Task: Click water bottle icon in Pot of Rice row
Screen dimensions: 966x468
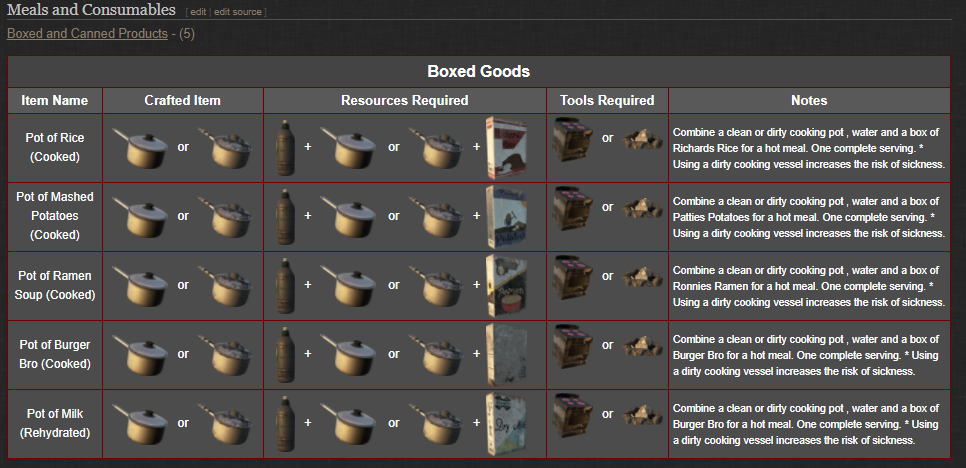Action: [285, 148]
